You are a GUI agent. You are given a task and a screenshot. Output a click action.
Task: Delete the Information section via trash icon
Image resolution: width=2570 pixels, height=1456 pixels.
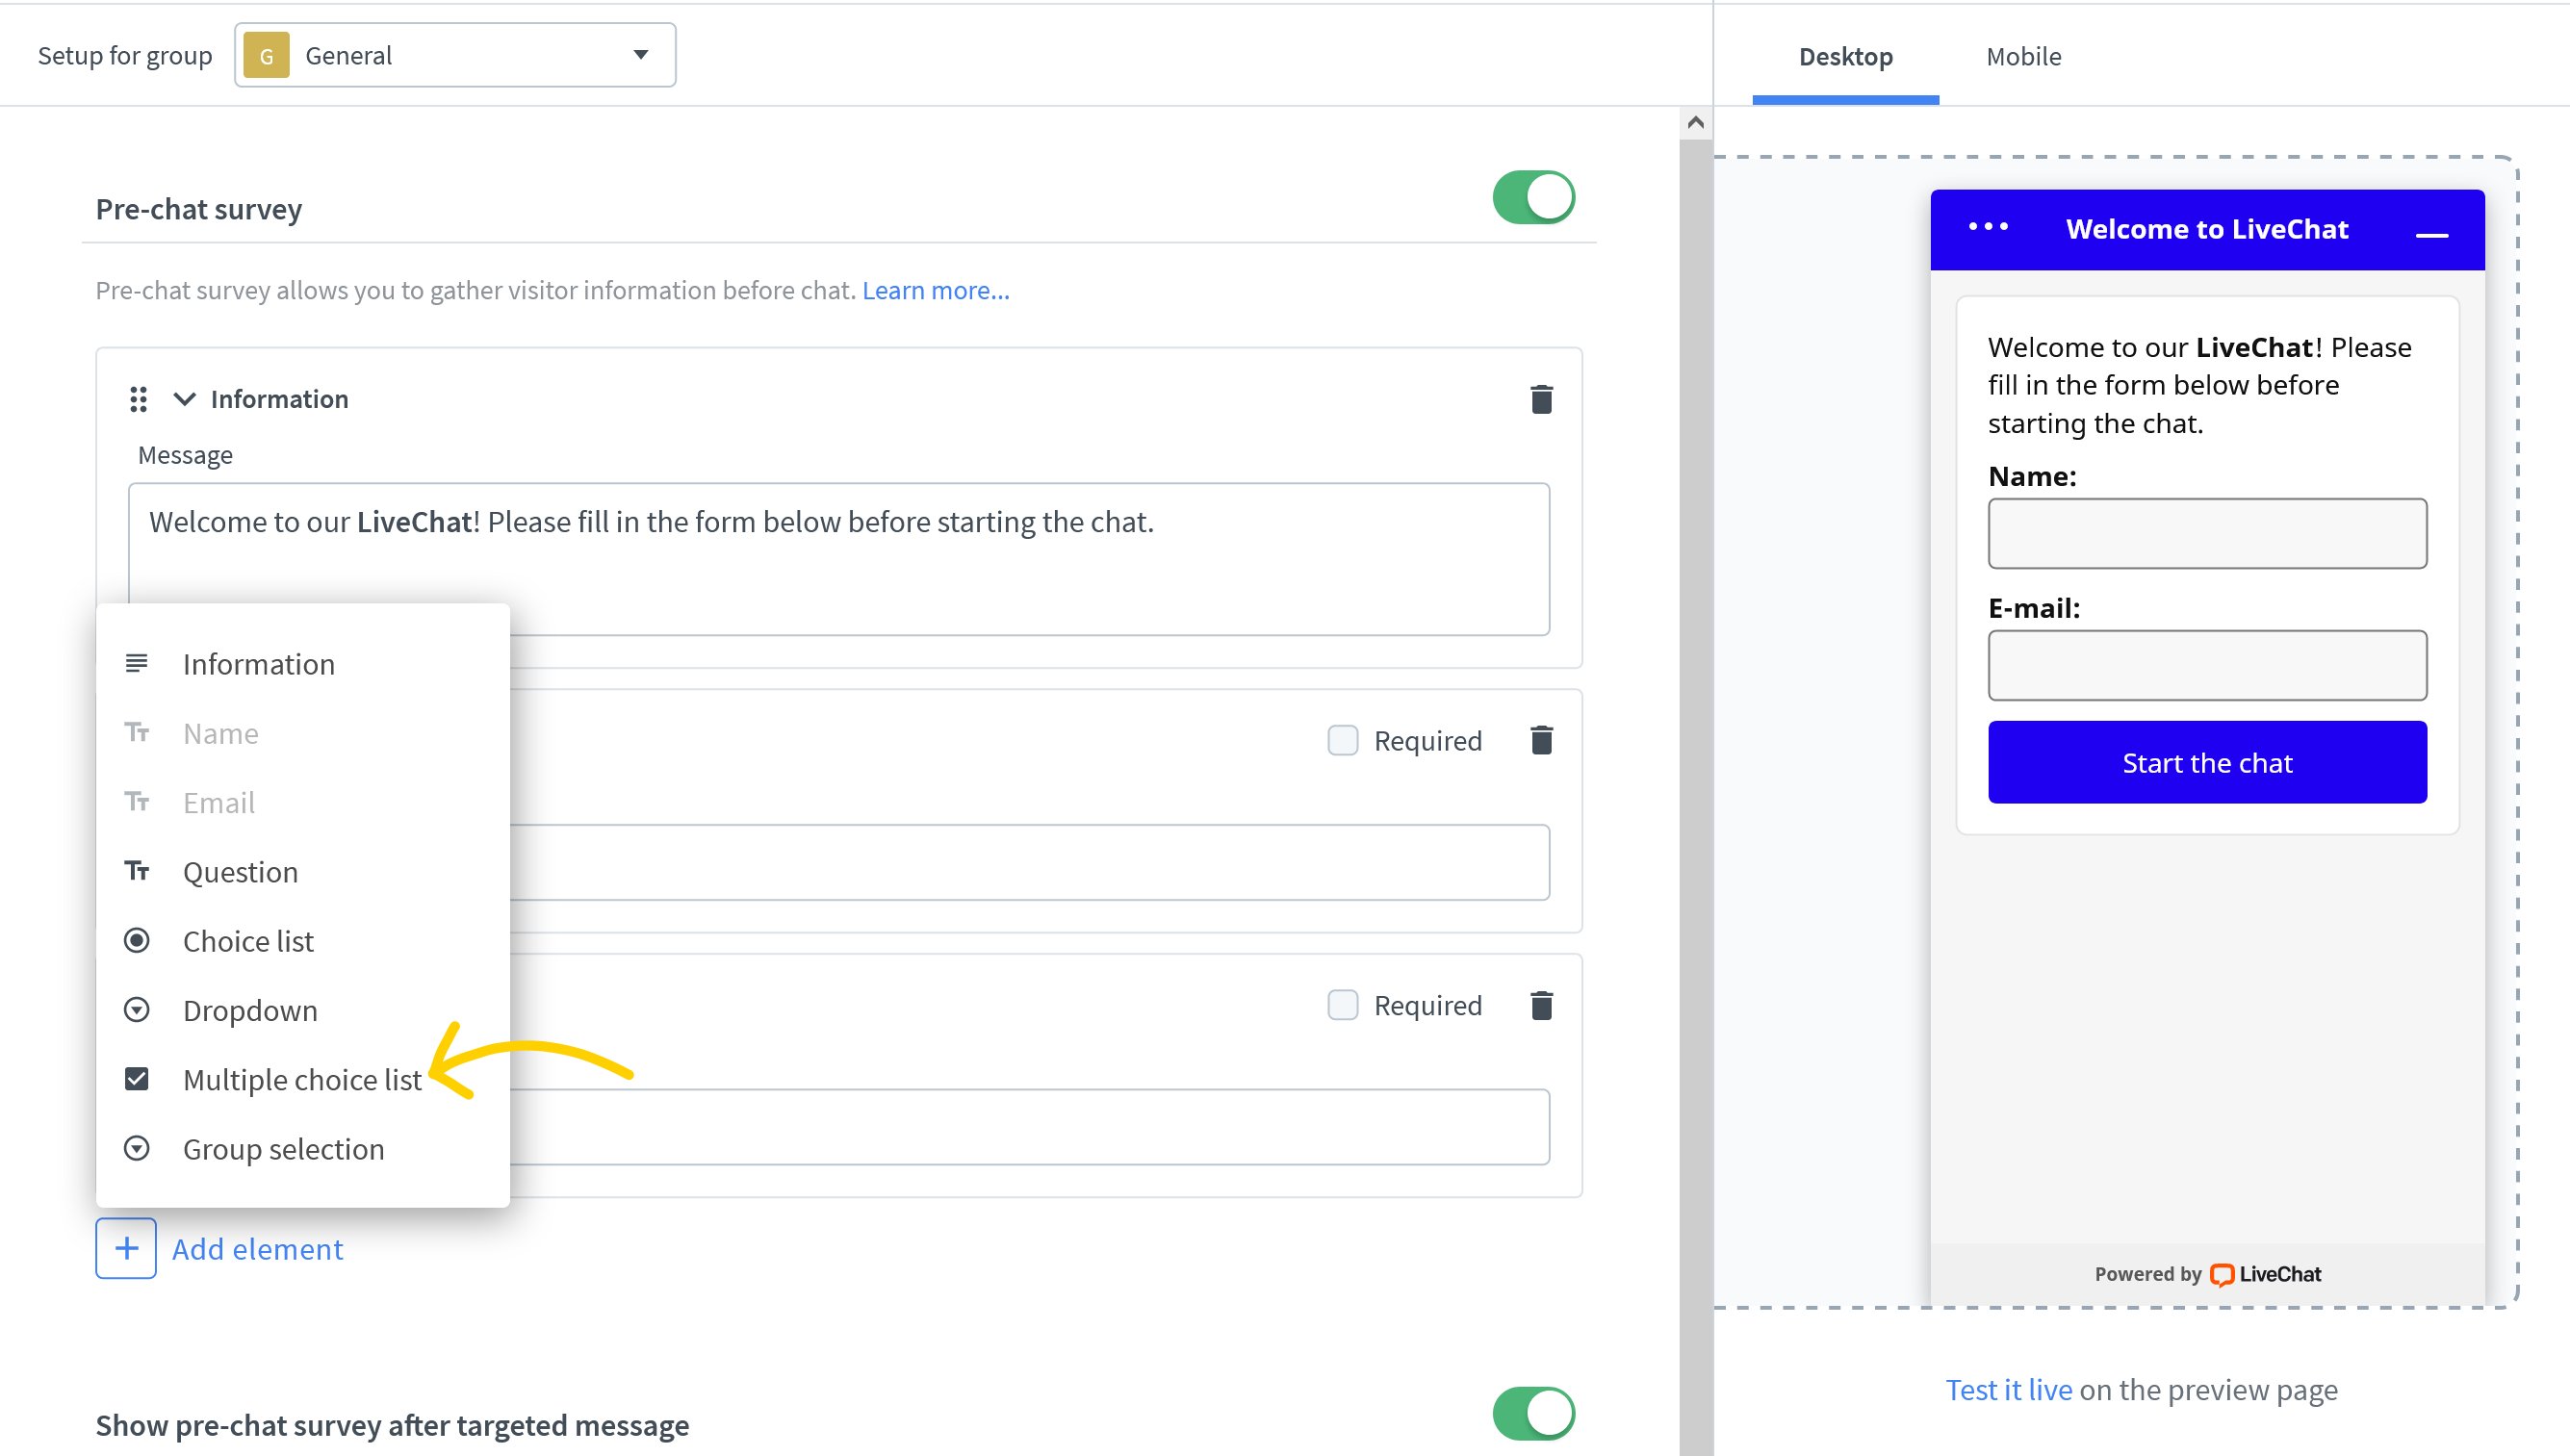click(1541, 398)
